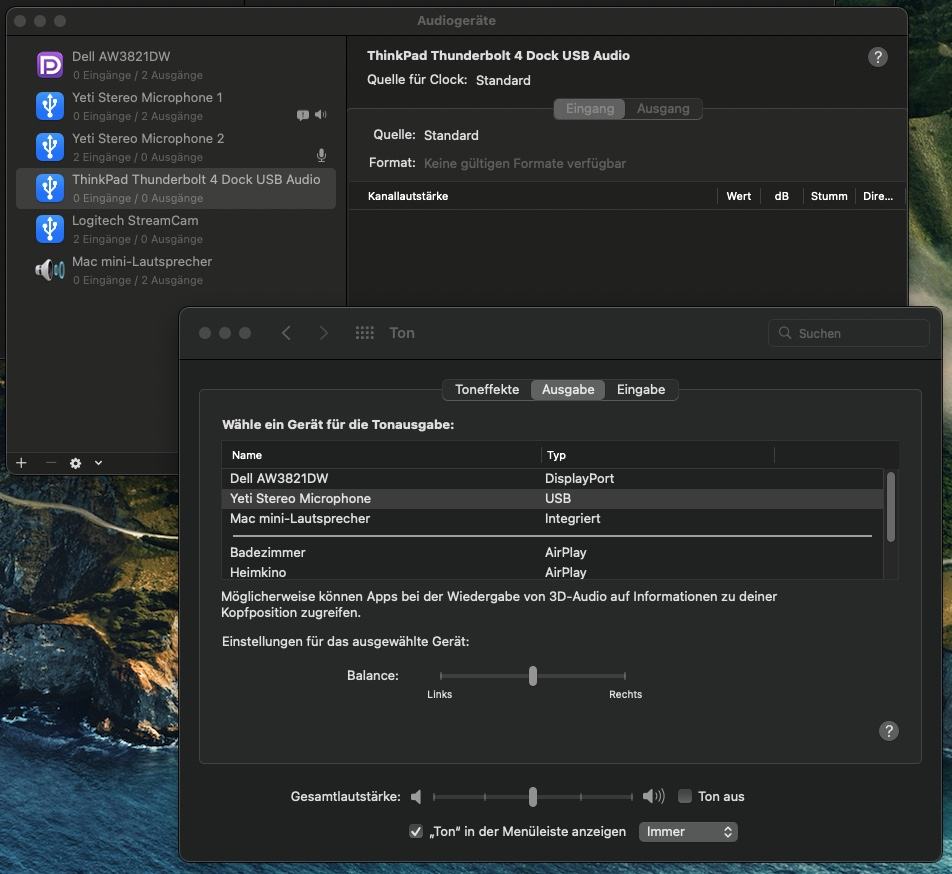Image resolution: width=952 pixels, height=874 pixels.
Task: Select ThinkPad Thunderbolt 4 Dock USB Audio
Action: pos(176,188)
